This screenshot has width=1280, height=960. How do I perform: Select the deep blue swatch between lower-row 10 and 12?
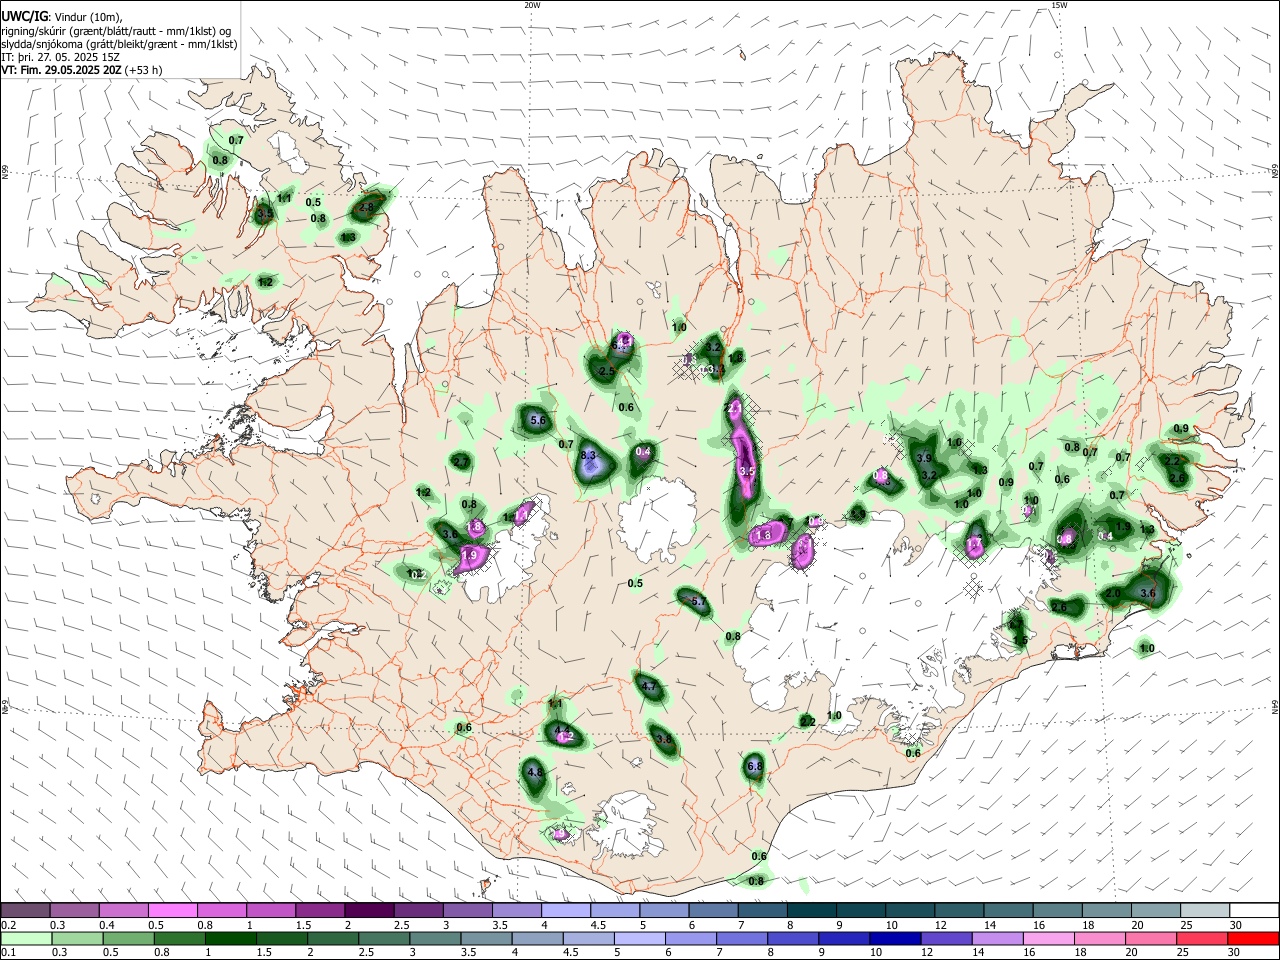click(x=894, y=939)
